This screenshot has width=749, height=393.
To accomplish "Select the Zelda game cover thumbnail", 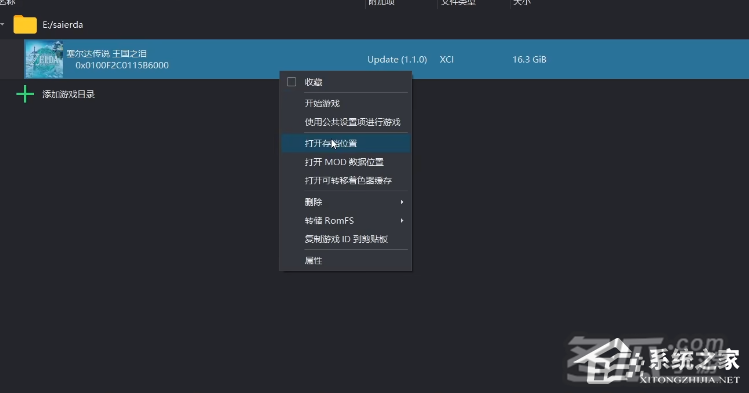I will [x=44, y=59].
